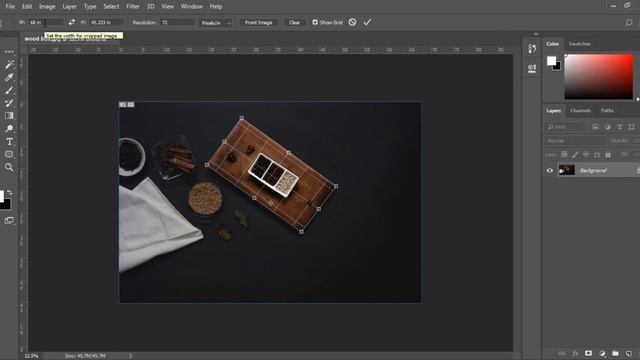Swap foreground and background colors in toolbar
The width and height of the screenshot is (640, 360).
click(x=9, y=192)
